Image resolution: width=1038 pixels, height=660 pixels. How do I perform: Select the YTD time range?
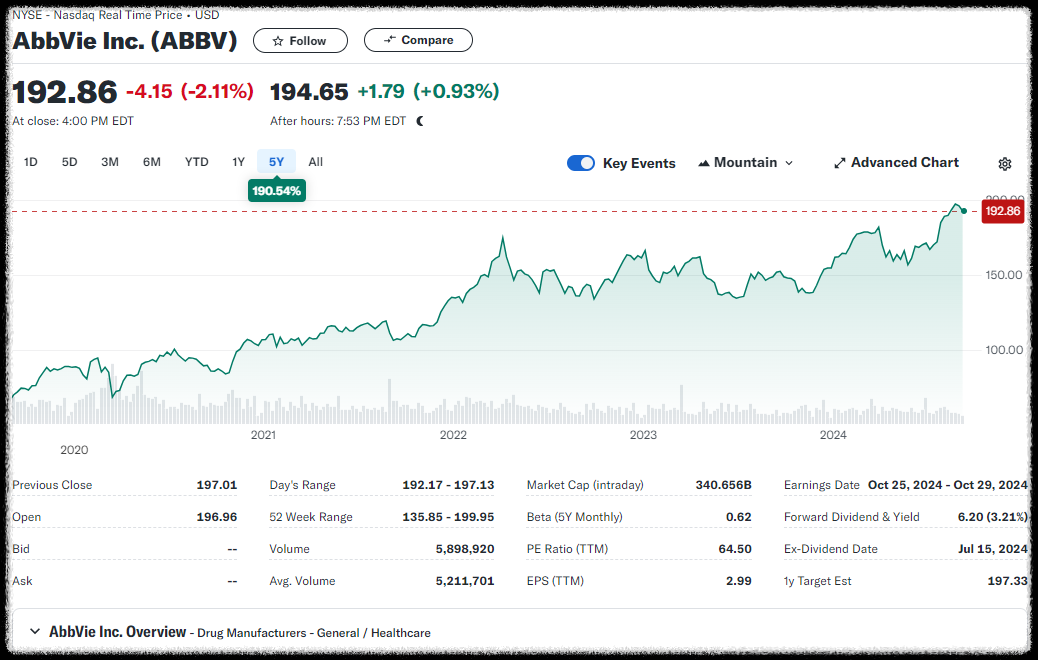pos(197,162)
